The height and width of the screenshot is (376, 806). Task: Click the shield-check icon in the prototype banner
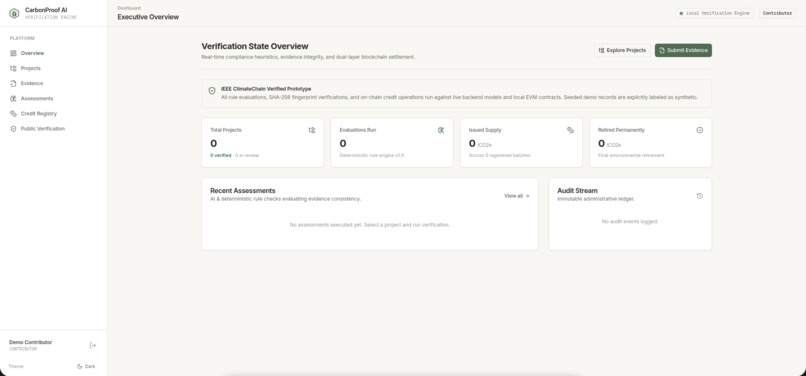(x=212, y=91)
